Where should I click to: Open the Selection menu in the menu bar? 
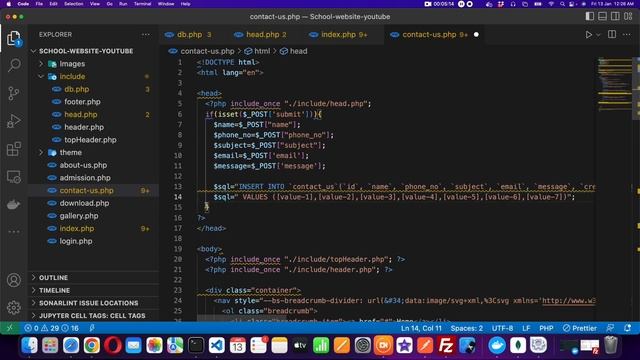pos(74,4)
